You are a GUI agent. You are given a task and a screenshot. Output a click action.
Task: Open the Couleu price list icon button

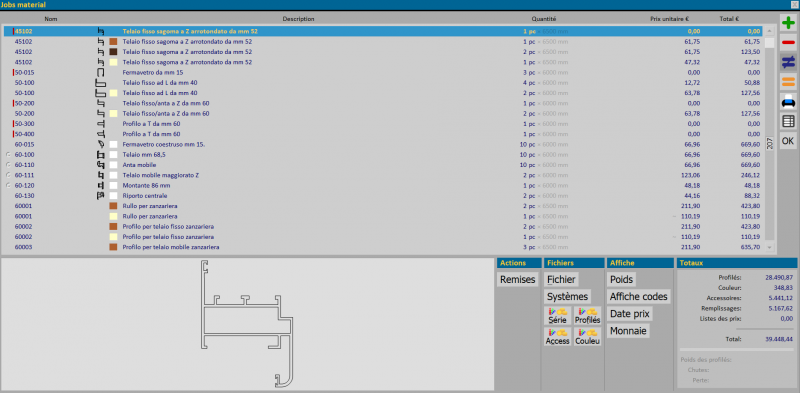pyautogui.click(x=587, y=337)
